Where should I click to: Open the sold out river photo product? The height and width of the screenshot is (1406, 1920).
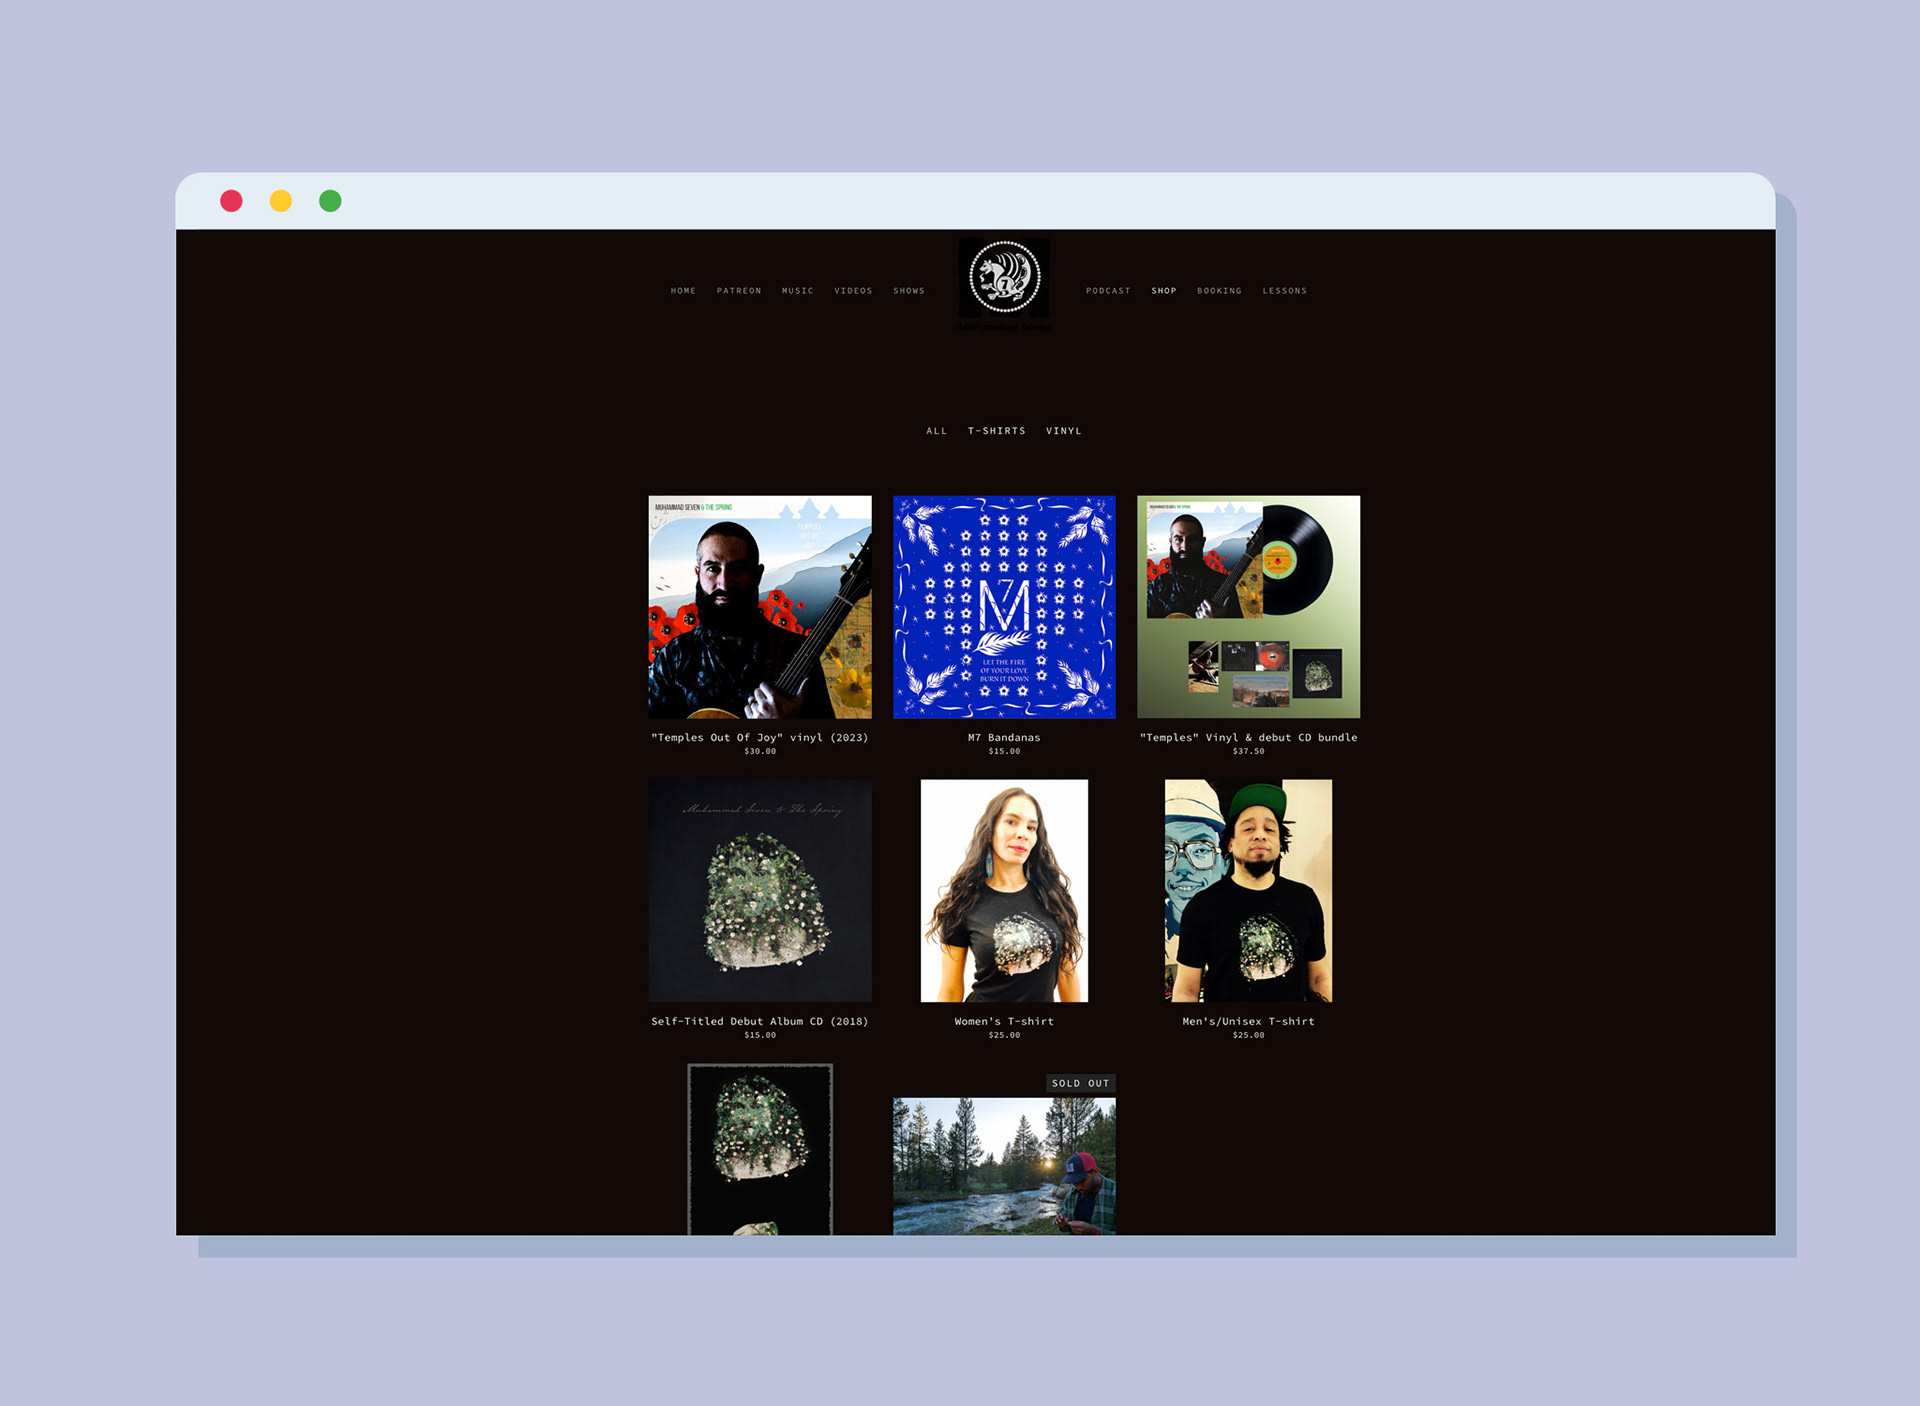pos(1004,1166)
